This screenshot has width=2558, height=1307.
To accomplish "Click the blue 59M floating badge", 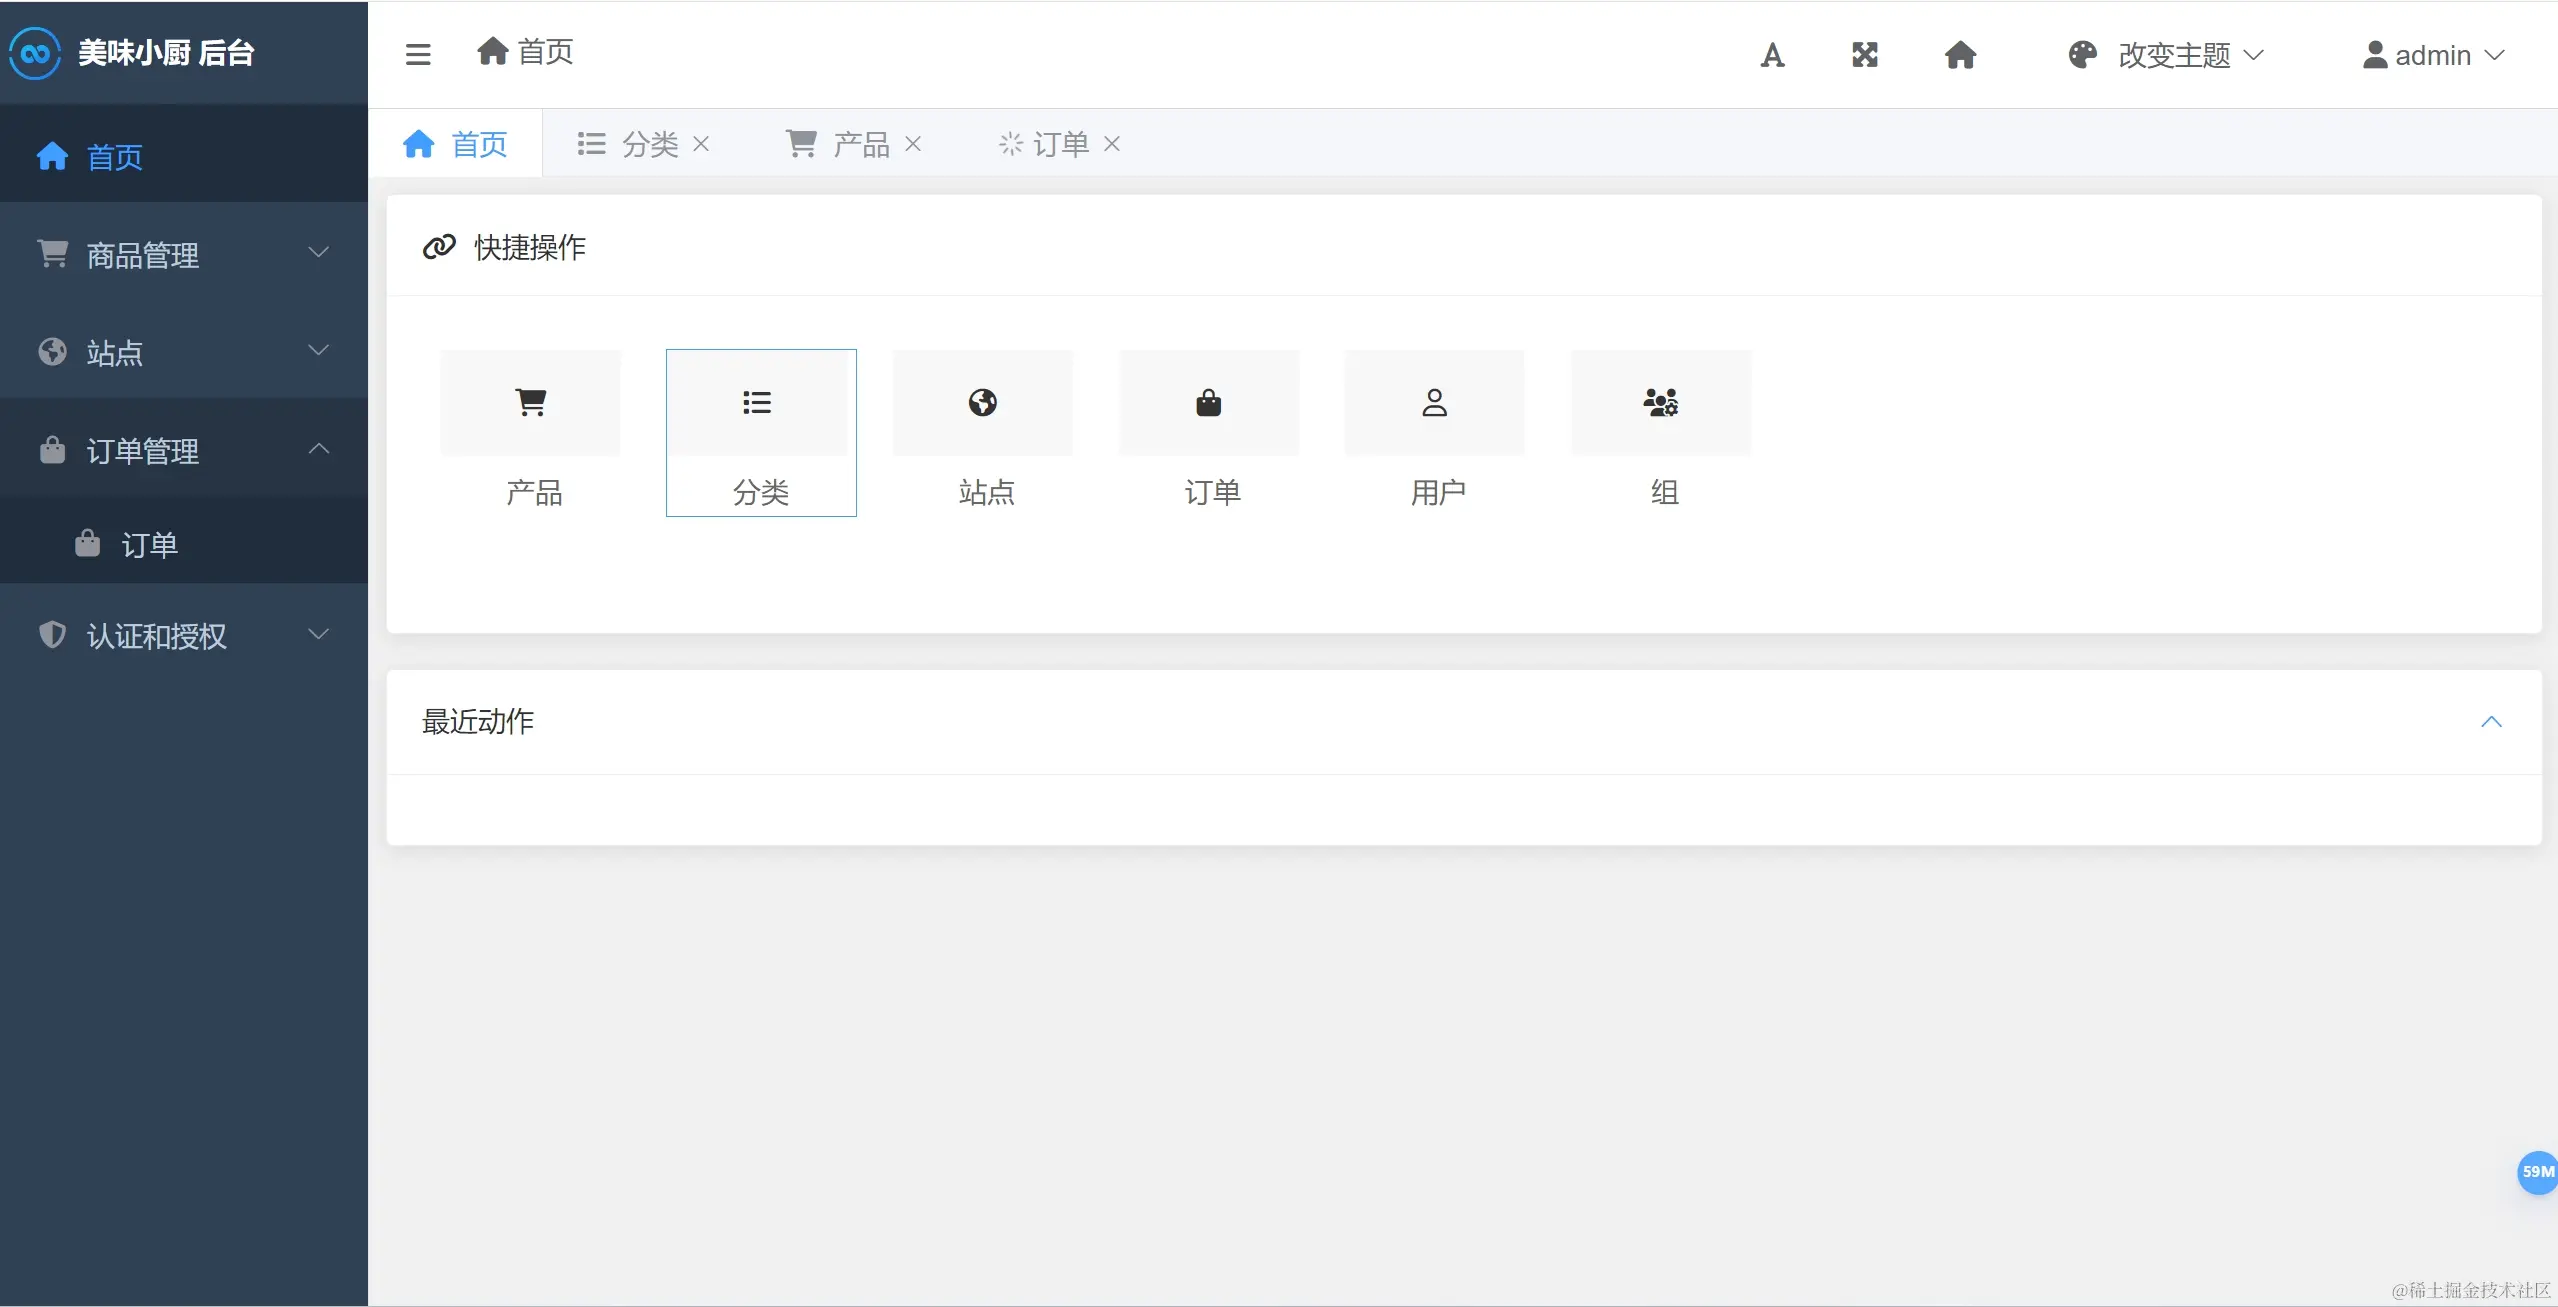I will (x=2537, y=1172).
